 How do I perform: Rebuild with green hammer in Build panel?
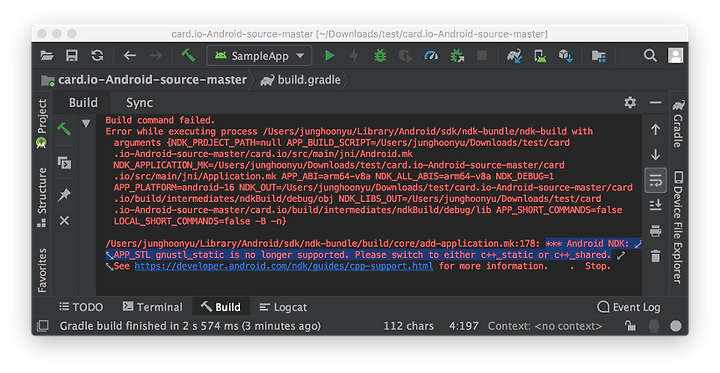(64, 129)
